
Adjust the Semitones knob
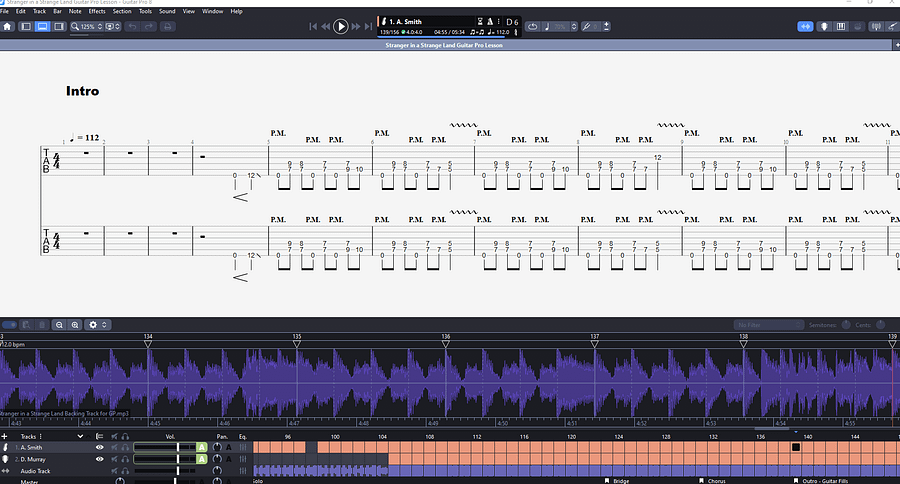[845, 325]
